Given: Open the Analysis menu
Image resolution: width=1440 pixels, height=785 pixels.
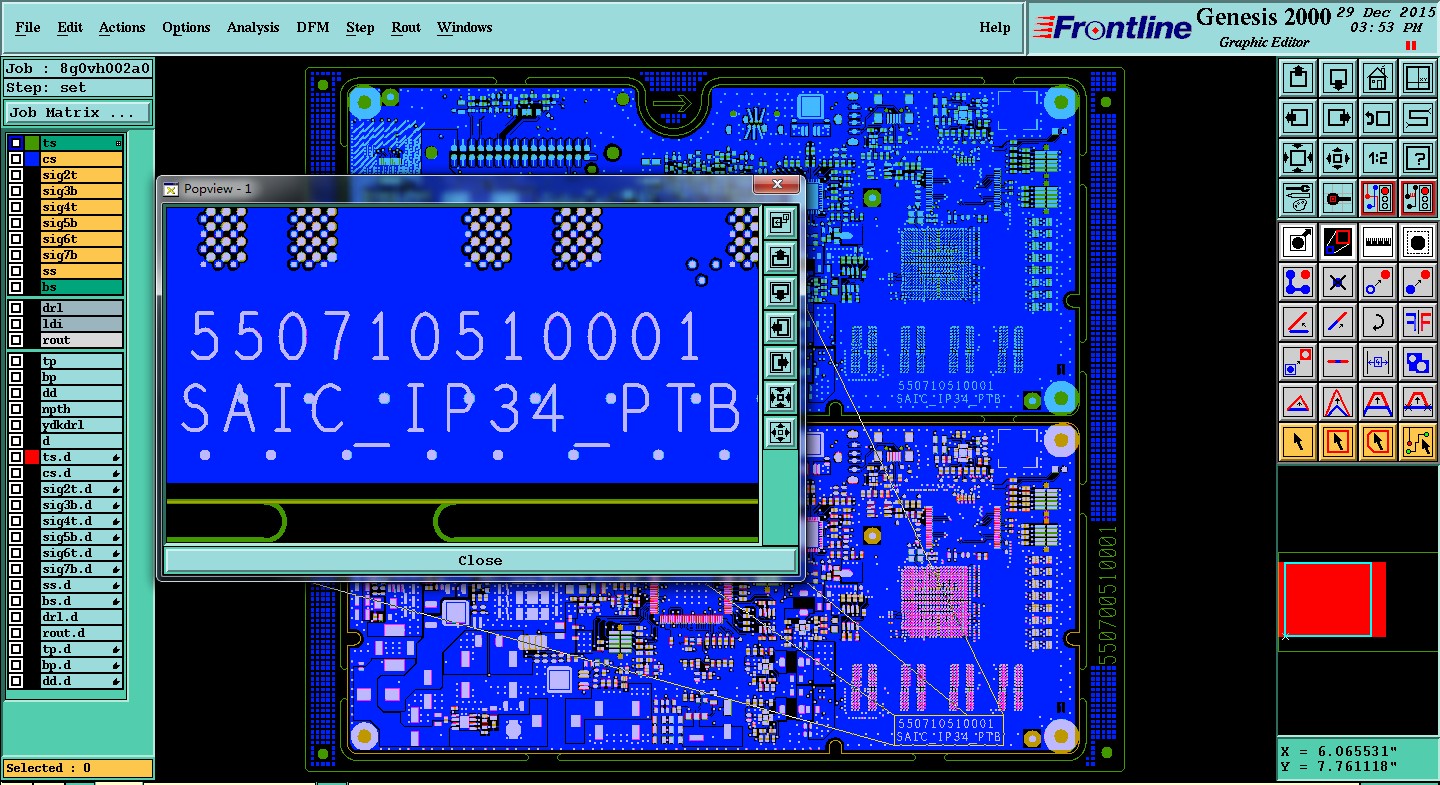Looking at the screenshot, I should click(x=253, y=27).
